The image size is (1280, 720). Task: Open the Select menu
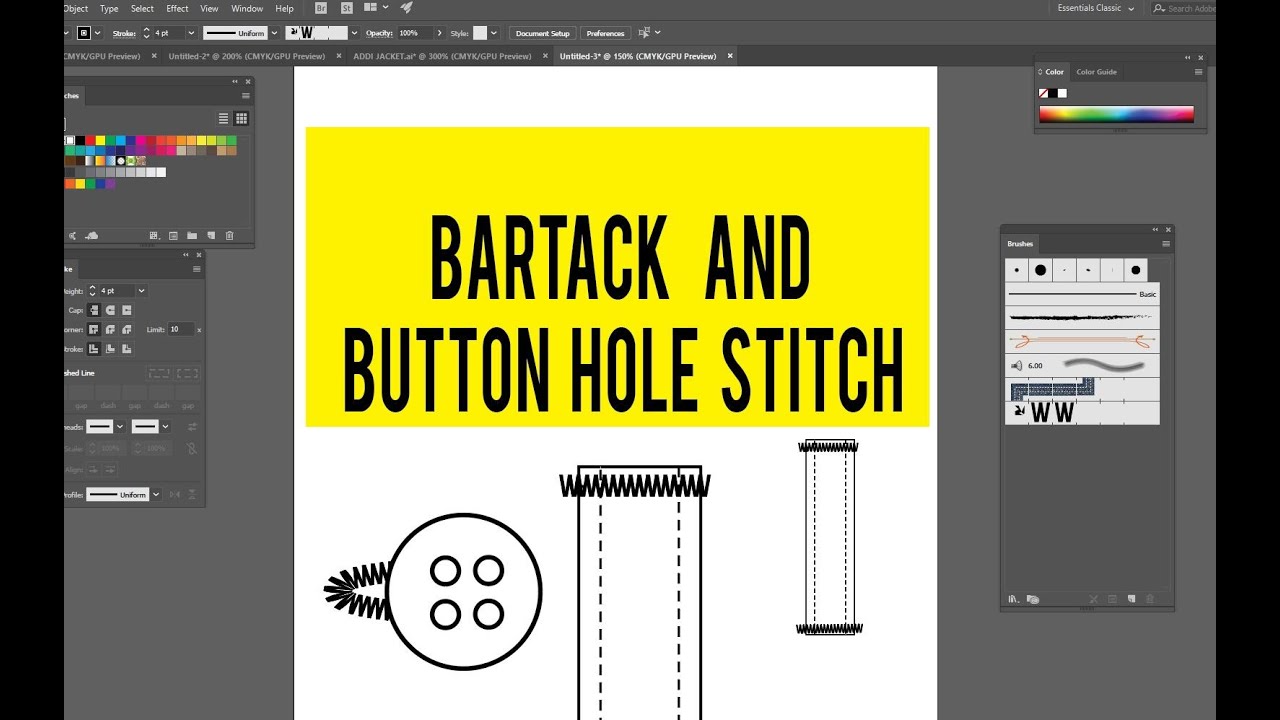click(x=142, y=8)
